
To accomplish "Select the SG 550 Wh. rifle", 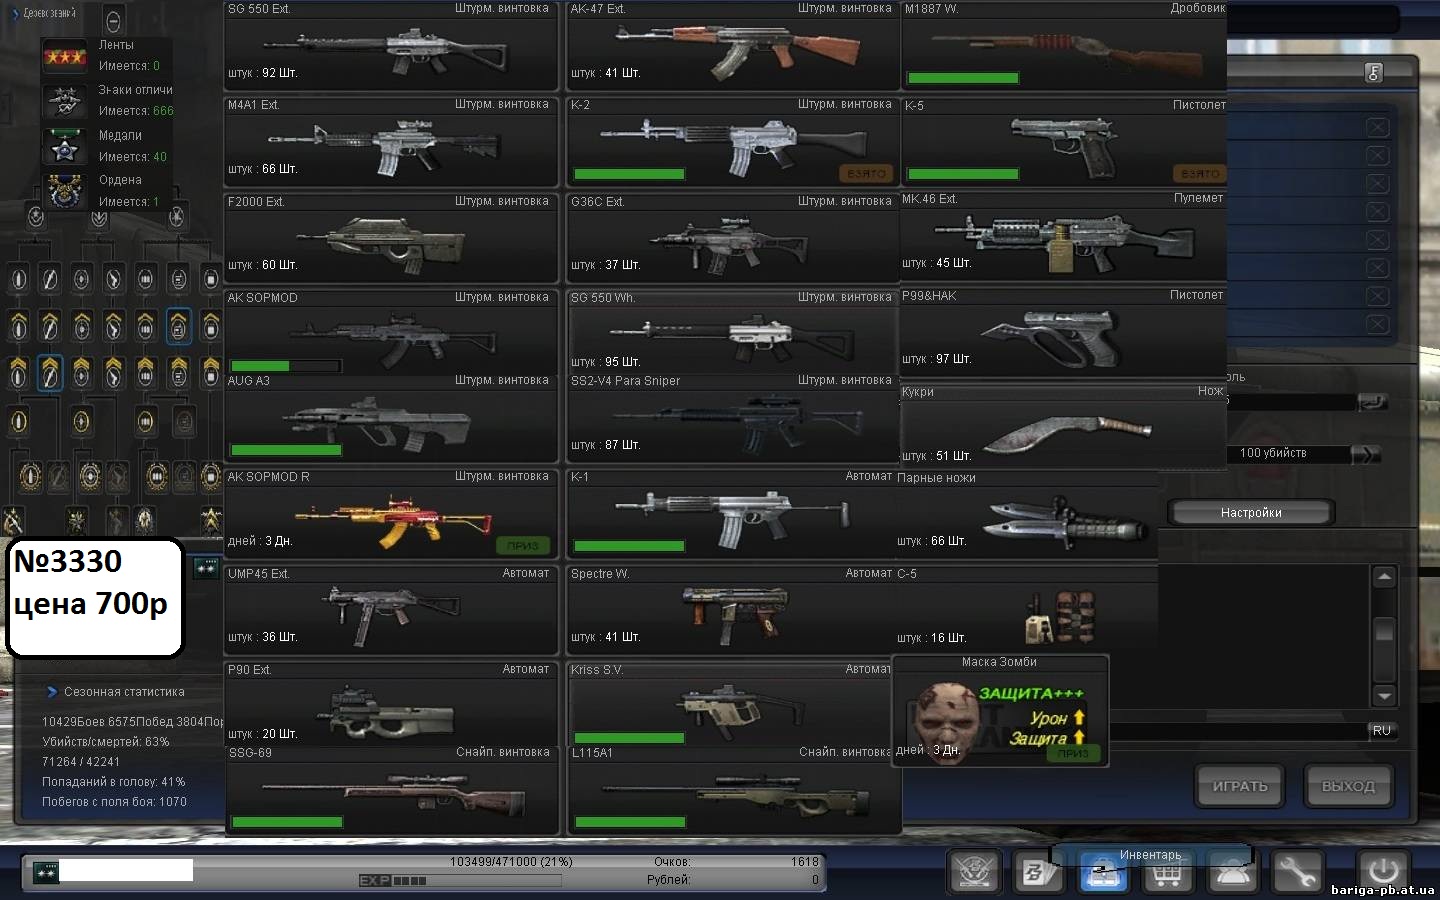I will pos(733,331).
